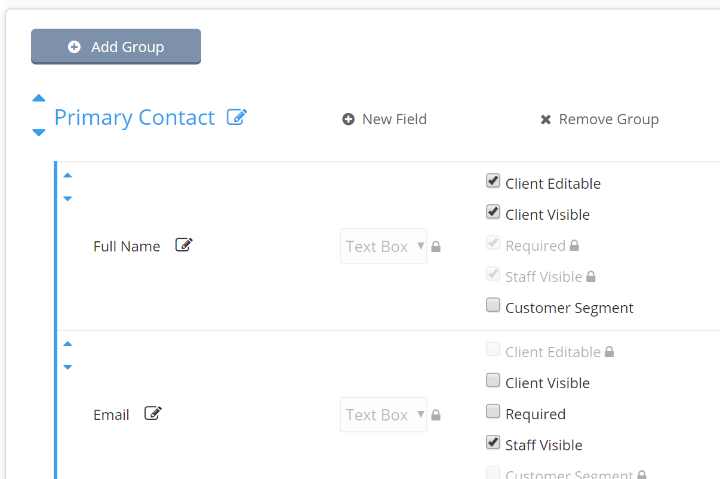
Task: Move Full Name field up
Action: 68,175
